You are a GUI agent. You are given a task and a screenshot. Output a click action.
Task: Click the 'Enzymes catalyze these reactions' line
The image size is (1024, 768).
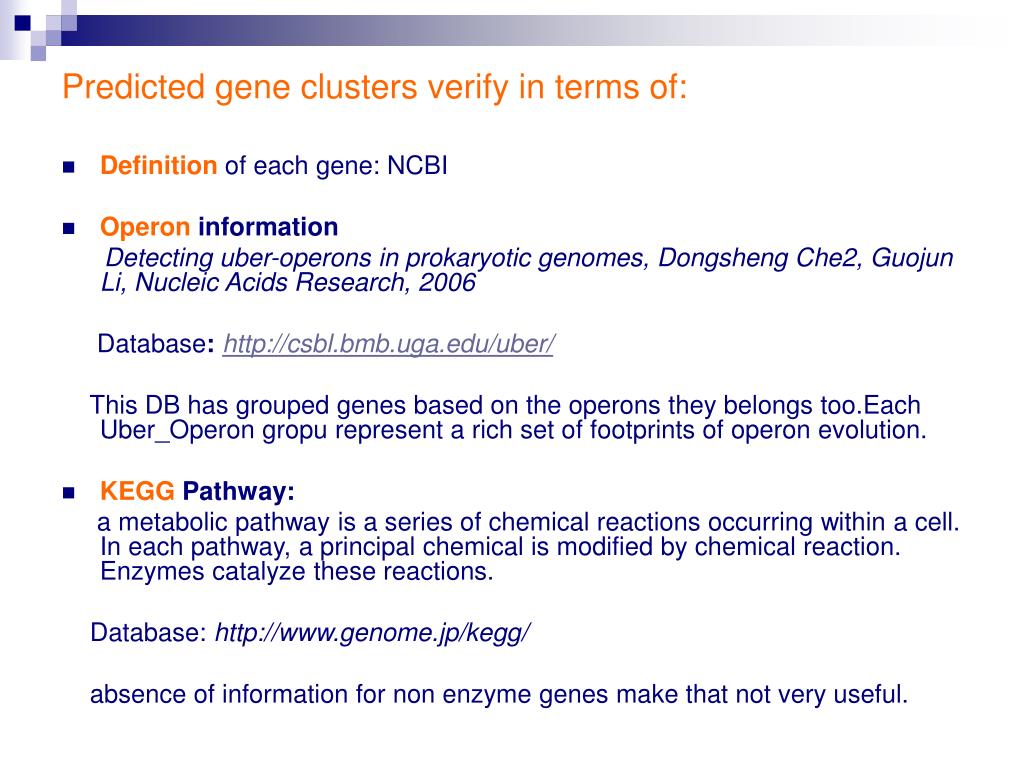296,572
